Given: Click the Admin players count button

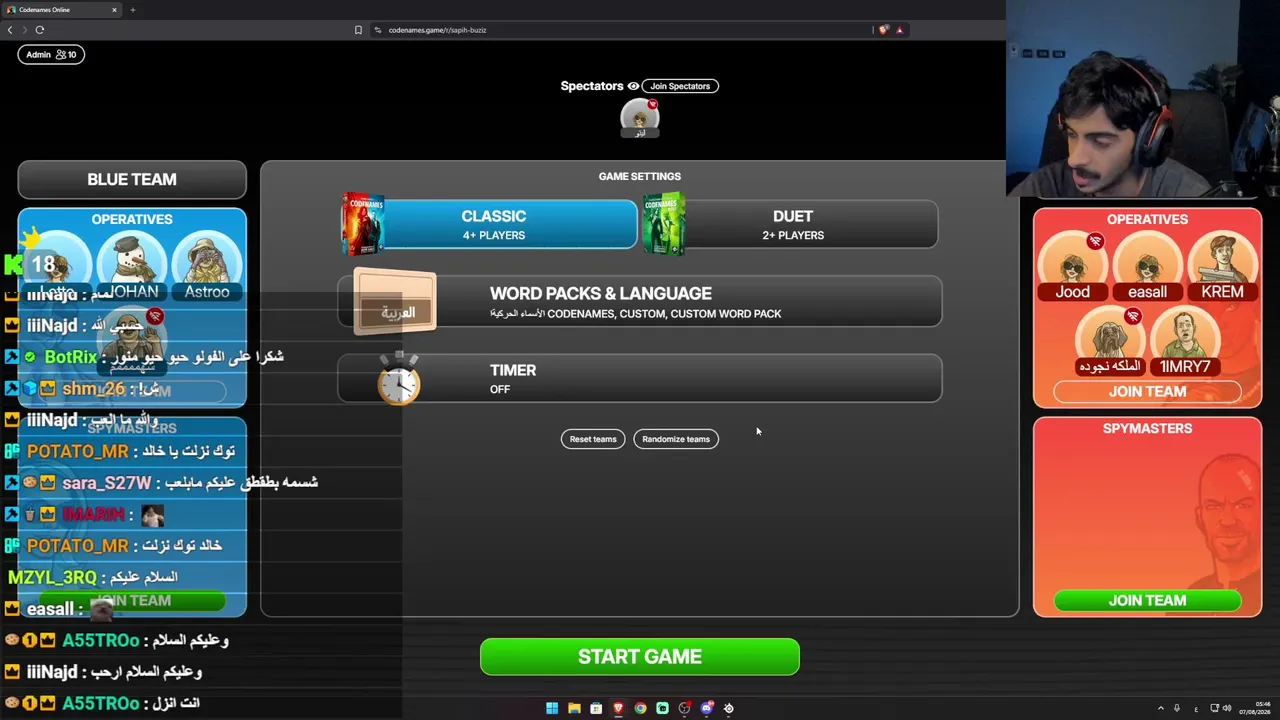Looking at the screenshot, I should (x=51, y=54).
